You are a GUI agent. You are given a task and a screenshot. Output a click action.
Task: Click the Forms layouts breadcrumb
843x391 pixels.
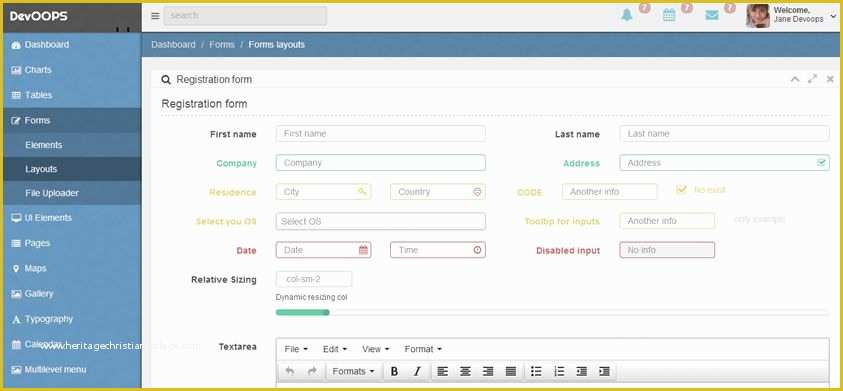pyautogui.click(x=276, y=45)
